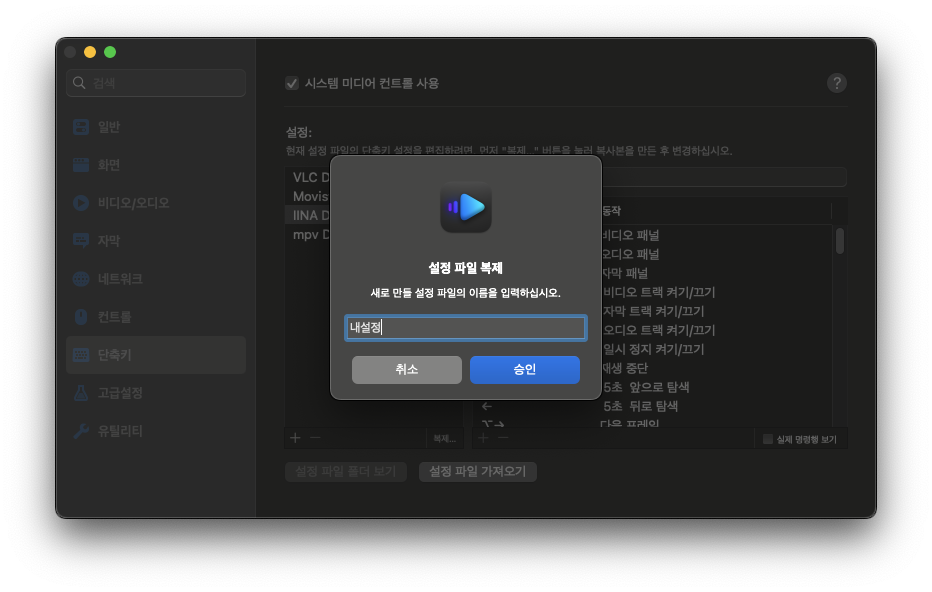
Task: Toggle 시스템 미디어 컨트롤 사용 checkbox
Action: pos(292,83)
